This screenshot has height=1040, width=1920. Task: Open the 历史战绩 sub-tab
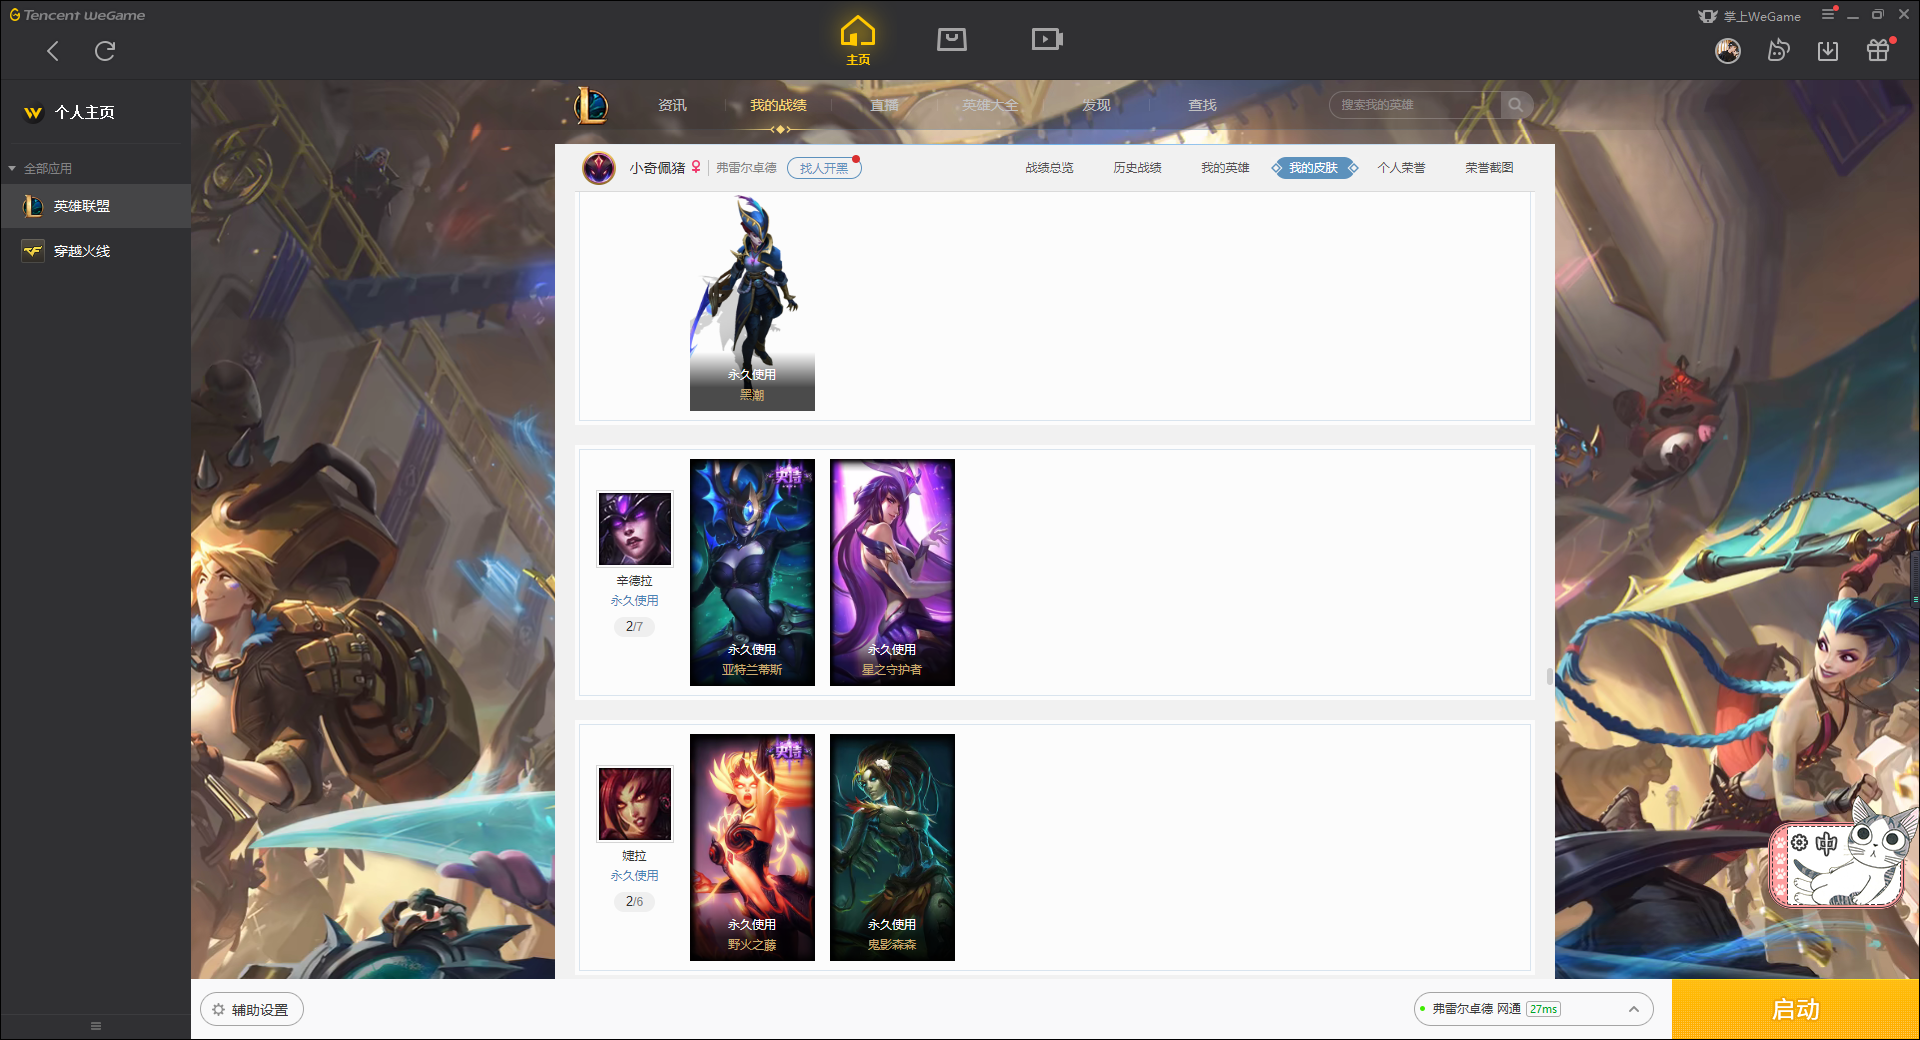(1137, 168)
